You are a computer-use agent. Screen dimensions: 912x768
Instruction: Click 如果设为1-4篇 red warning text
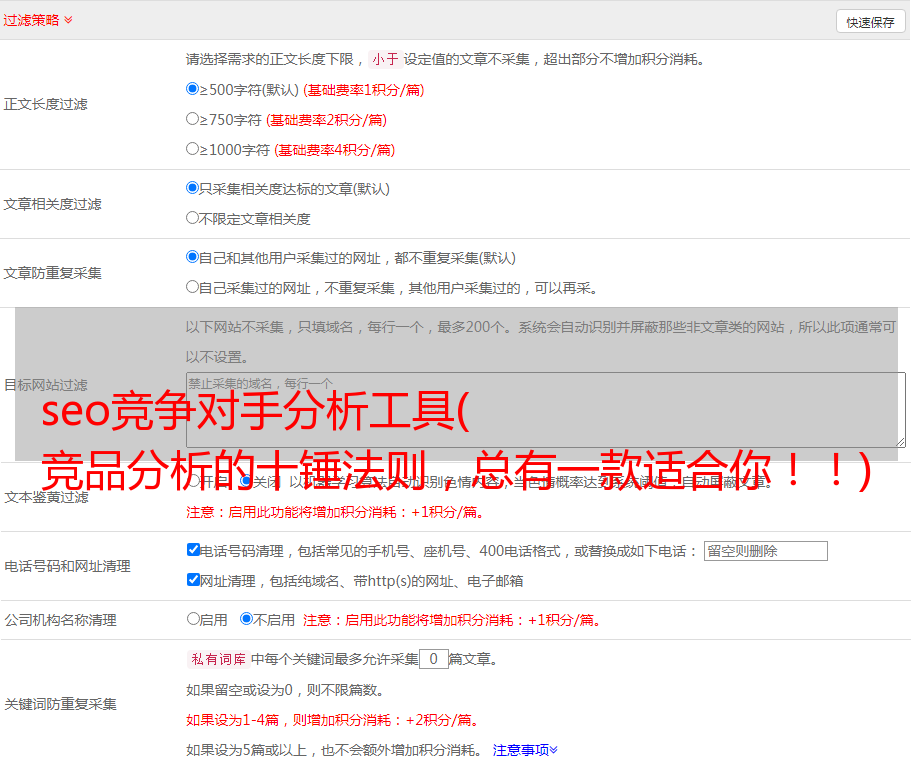coord(332,720)
